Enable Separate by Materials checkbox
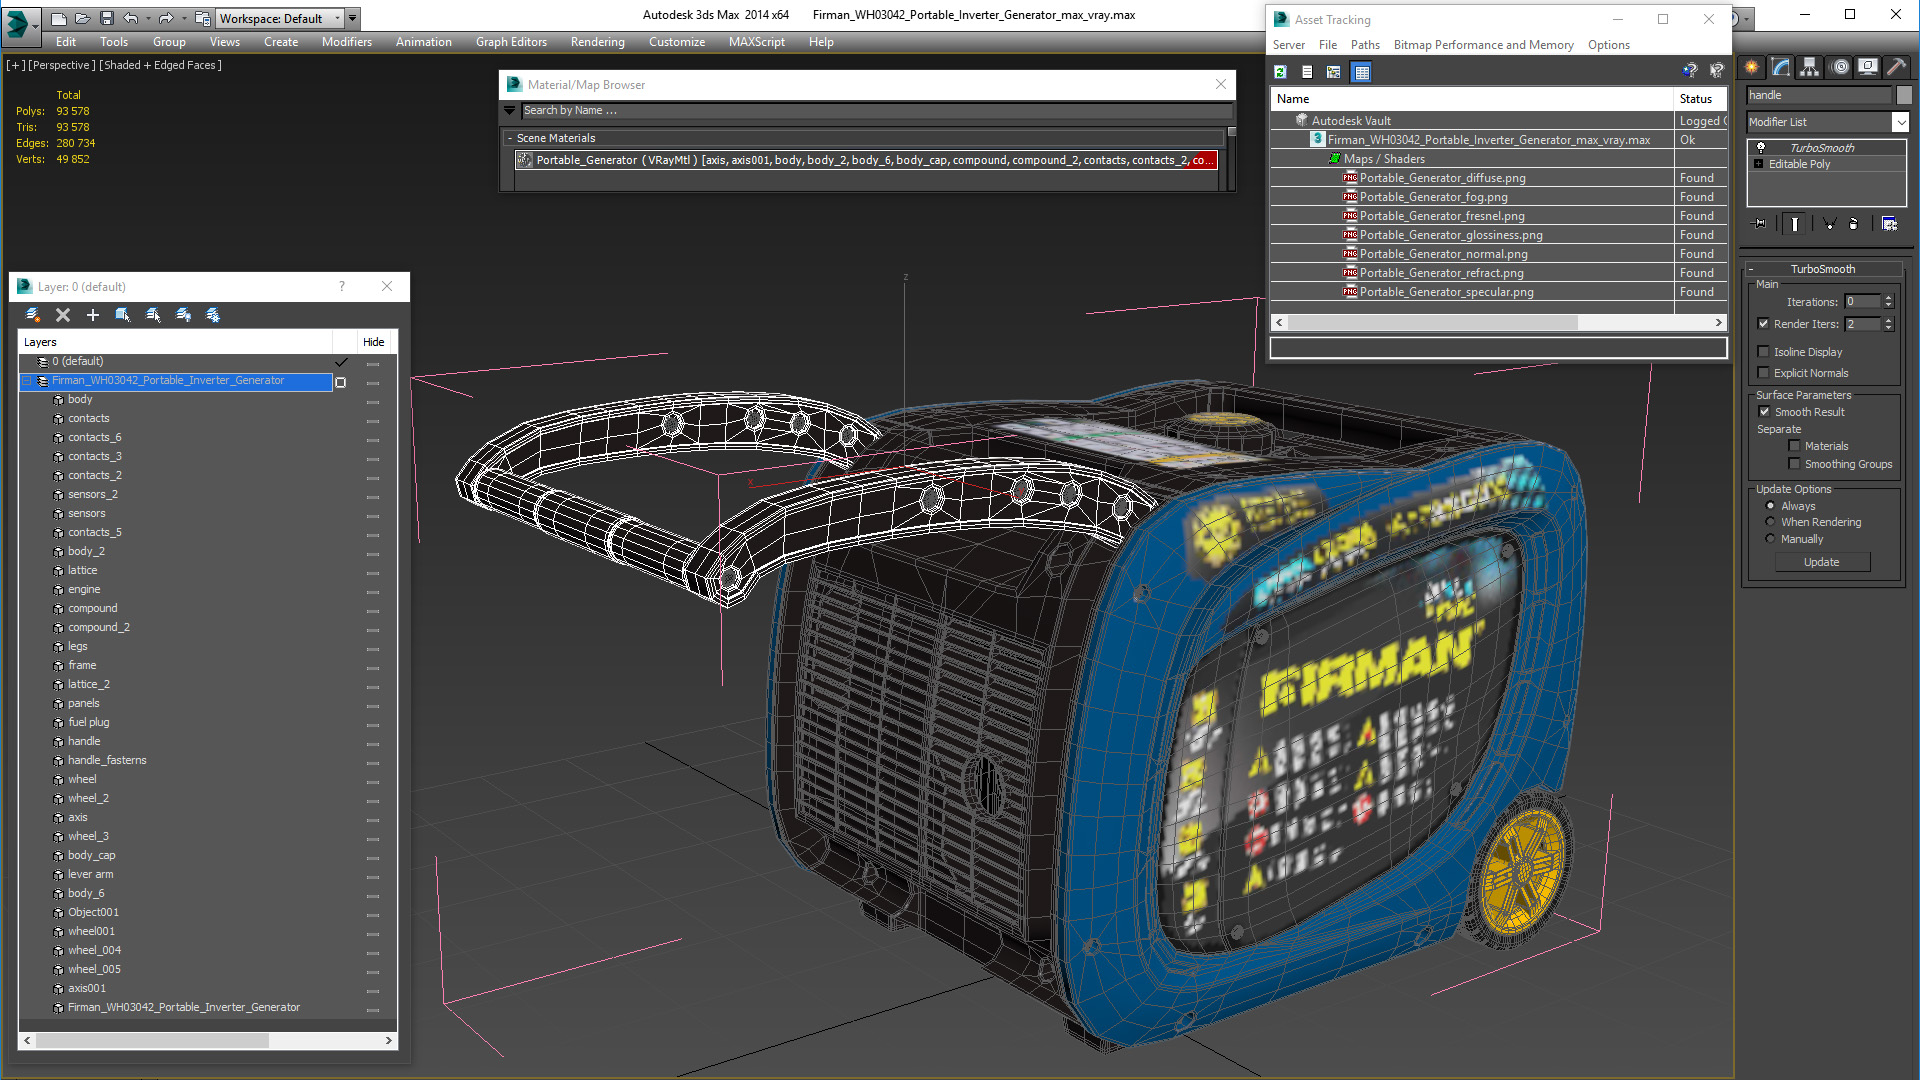 pos(1794,446)
